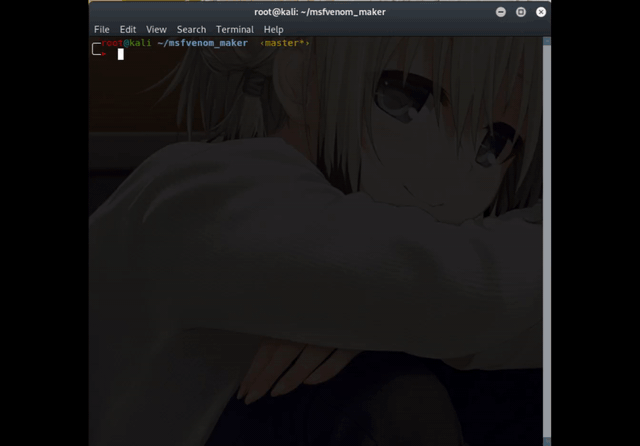This screenshot has width=640, height=446.
Task: Click the window title root@kali: ~/msfvenom_maker
Action: 320,12
